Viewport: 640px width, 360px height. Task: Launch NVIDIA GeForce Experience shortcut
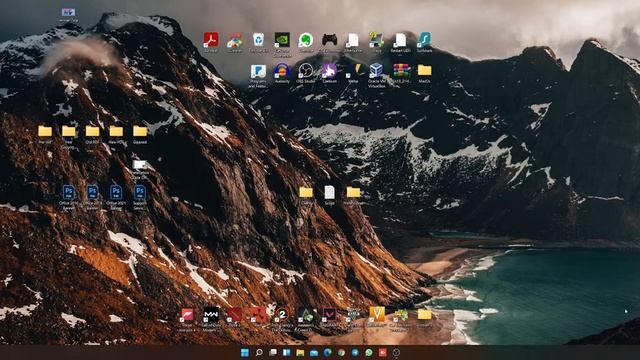pyautogui.click(x=282, y=40)
